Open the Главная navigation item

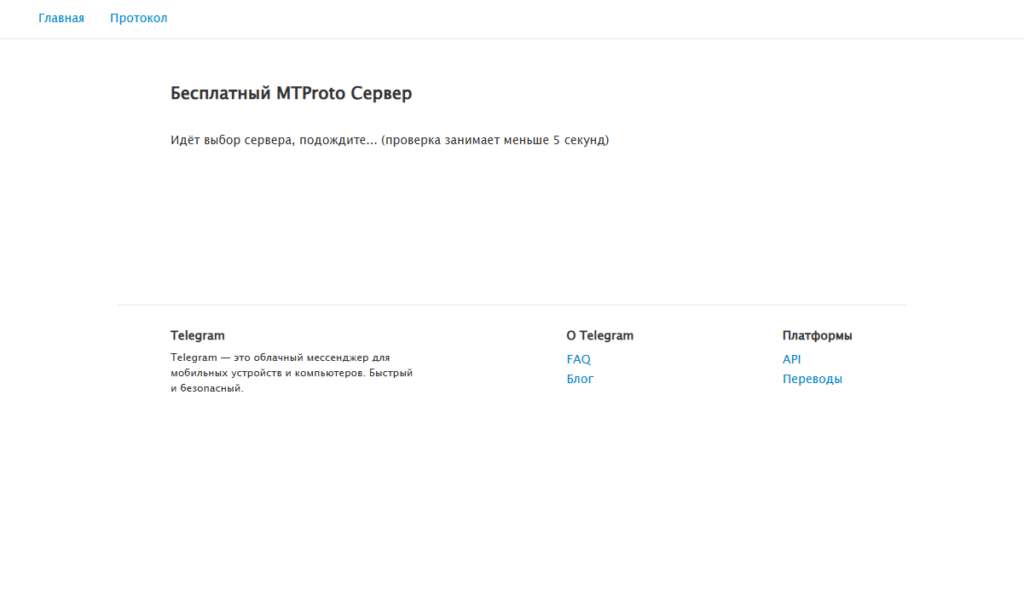(x=61, y=18)
